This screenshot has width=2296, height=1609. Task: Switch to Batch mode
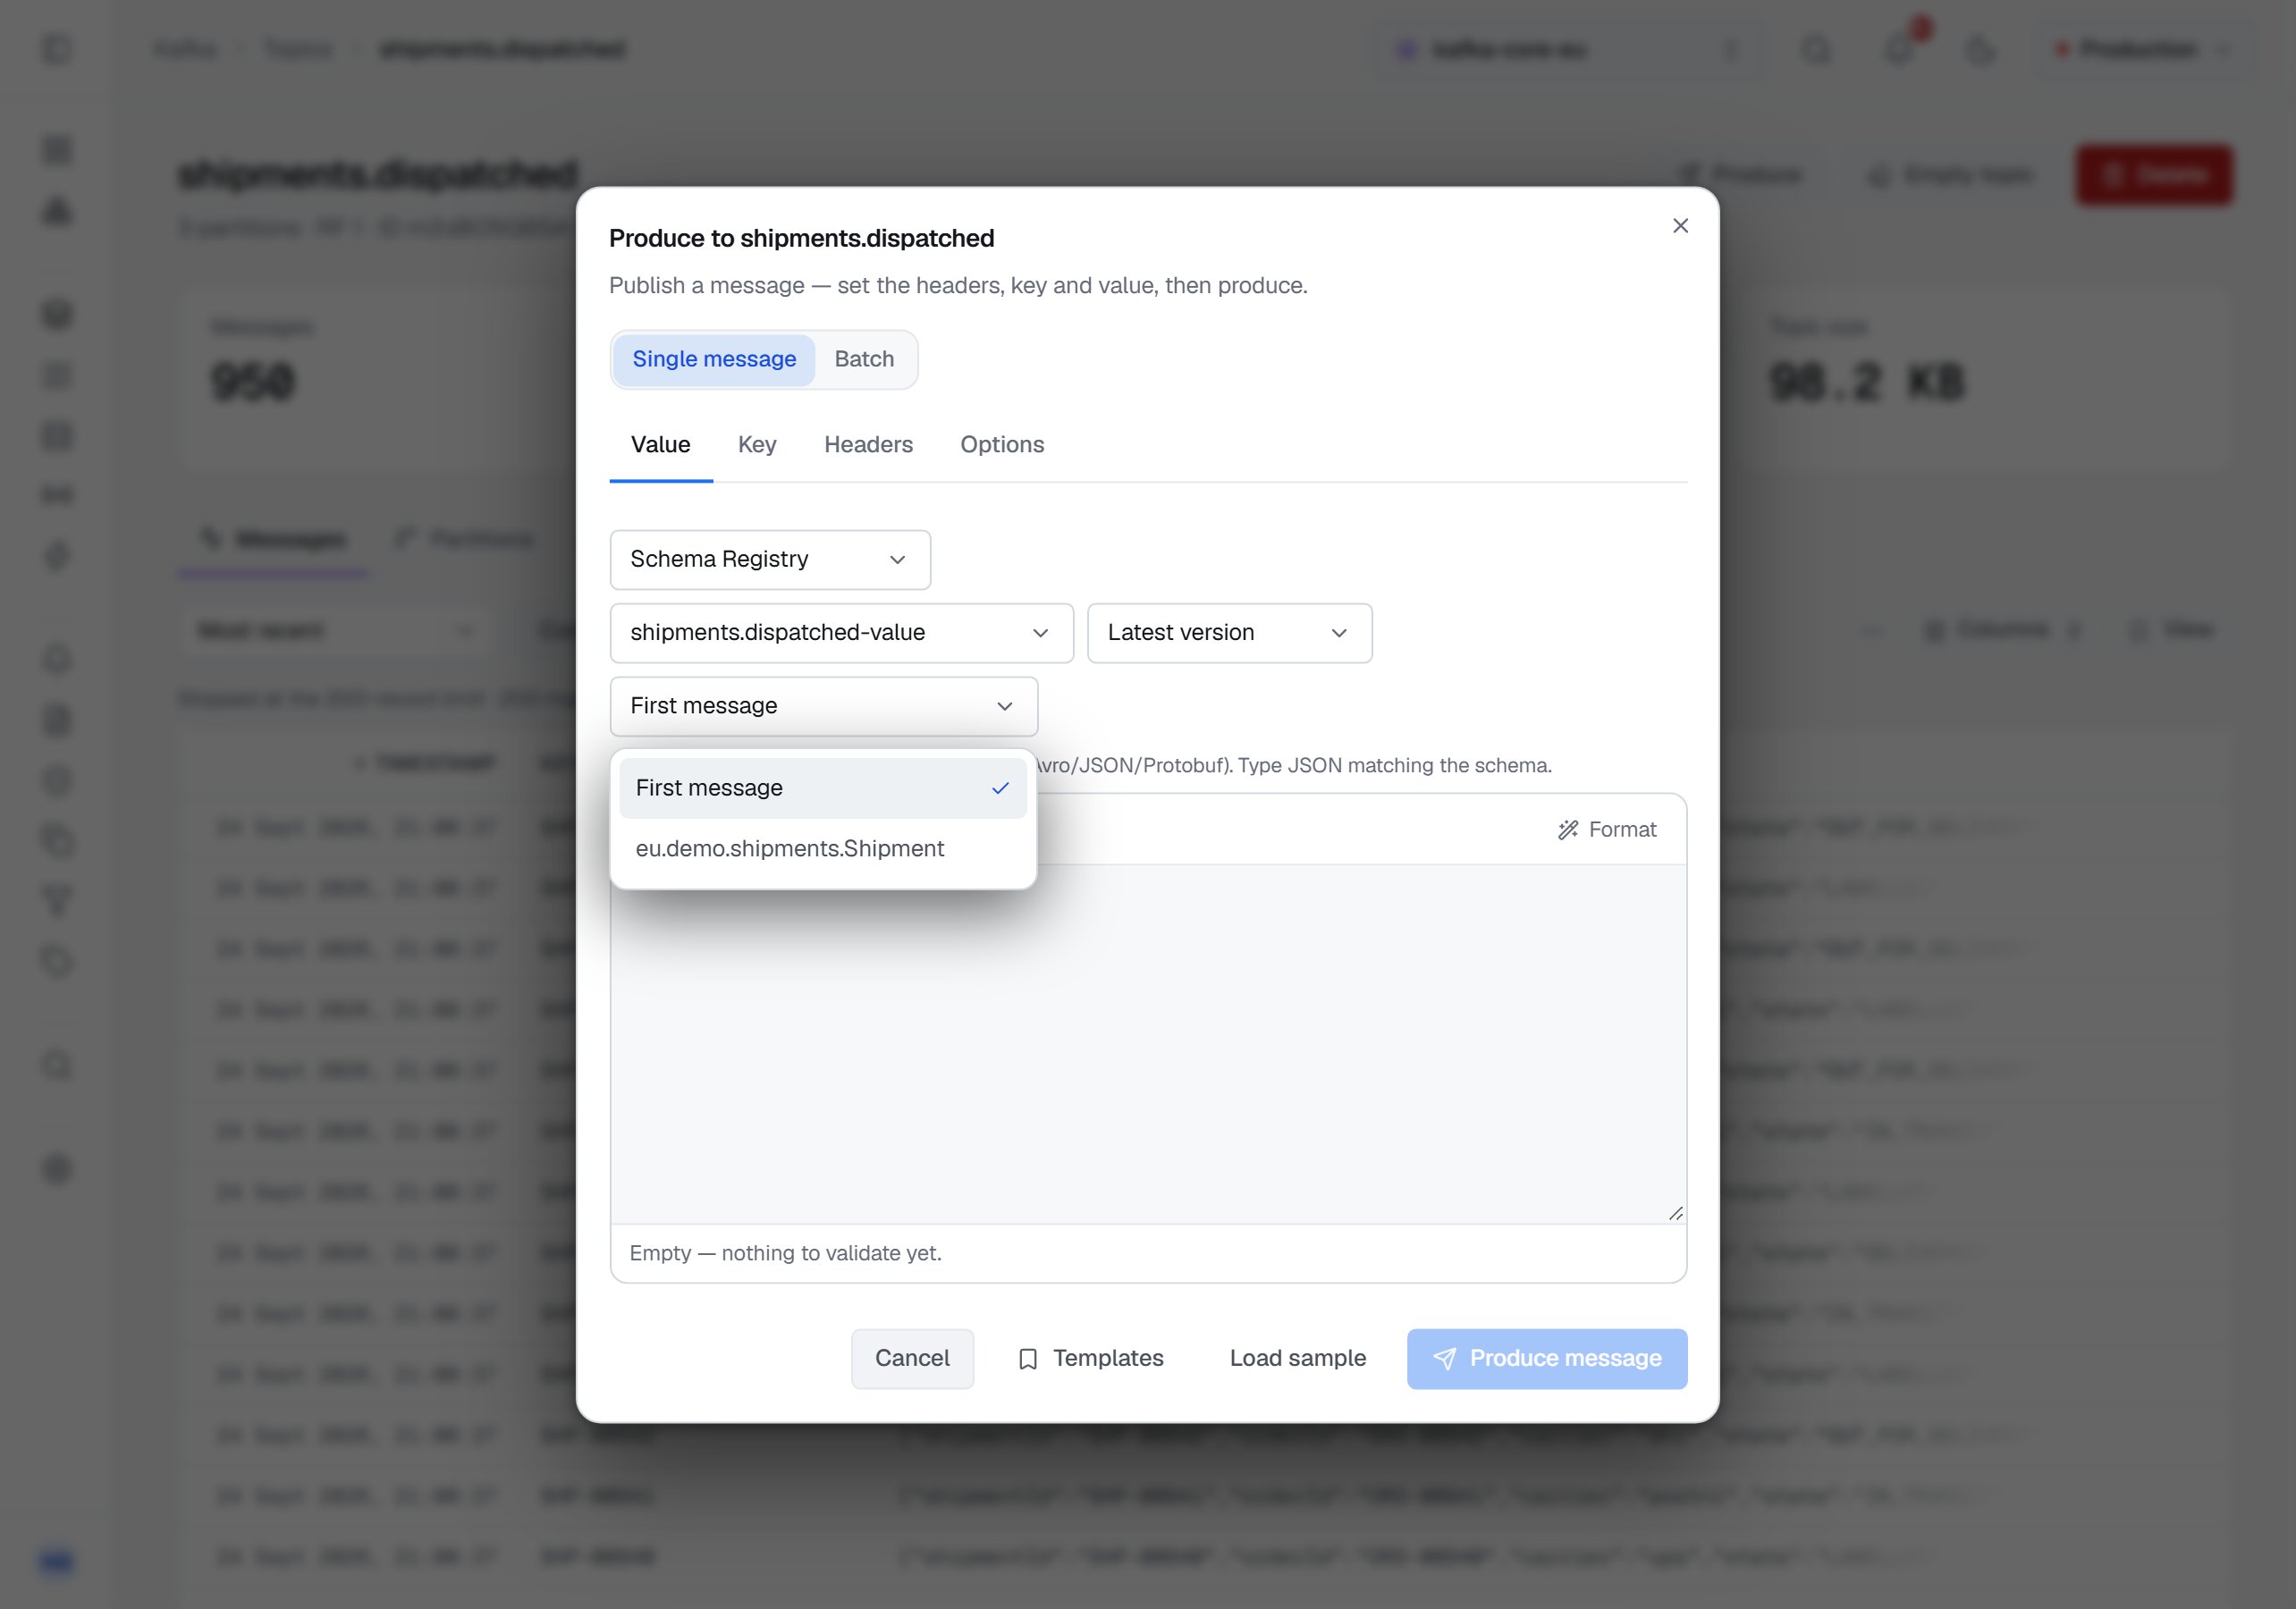coord(864,359)
